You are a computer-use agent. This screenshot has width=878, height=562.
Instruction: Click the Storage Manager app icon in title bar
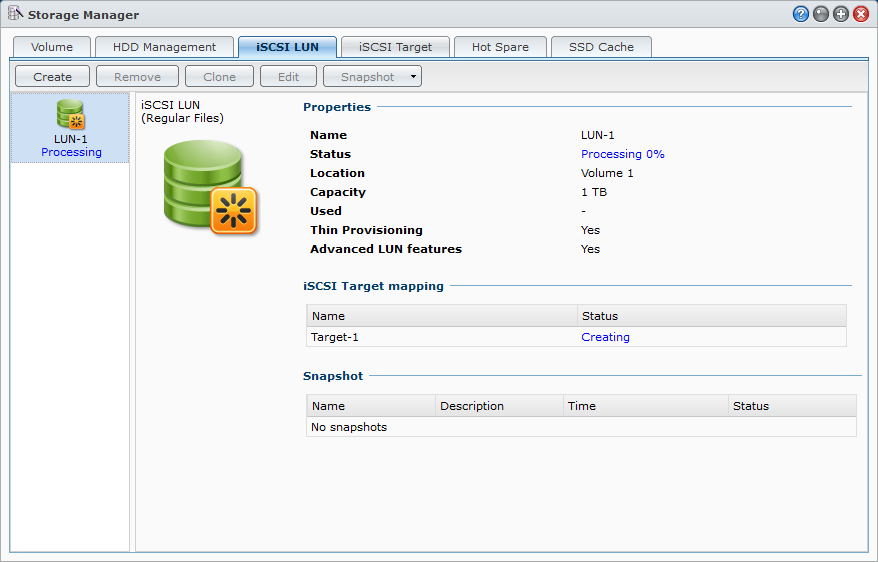click(15, 14)
